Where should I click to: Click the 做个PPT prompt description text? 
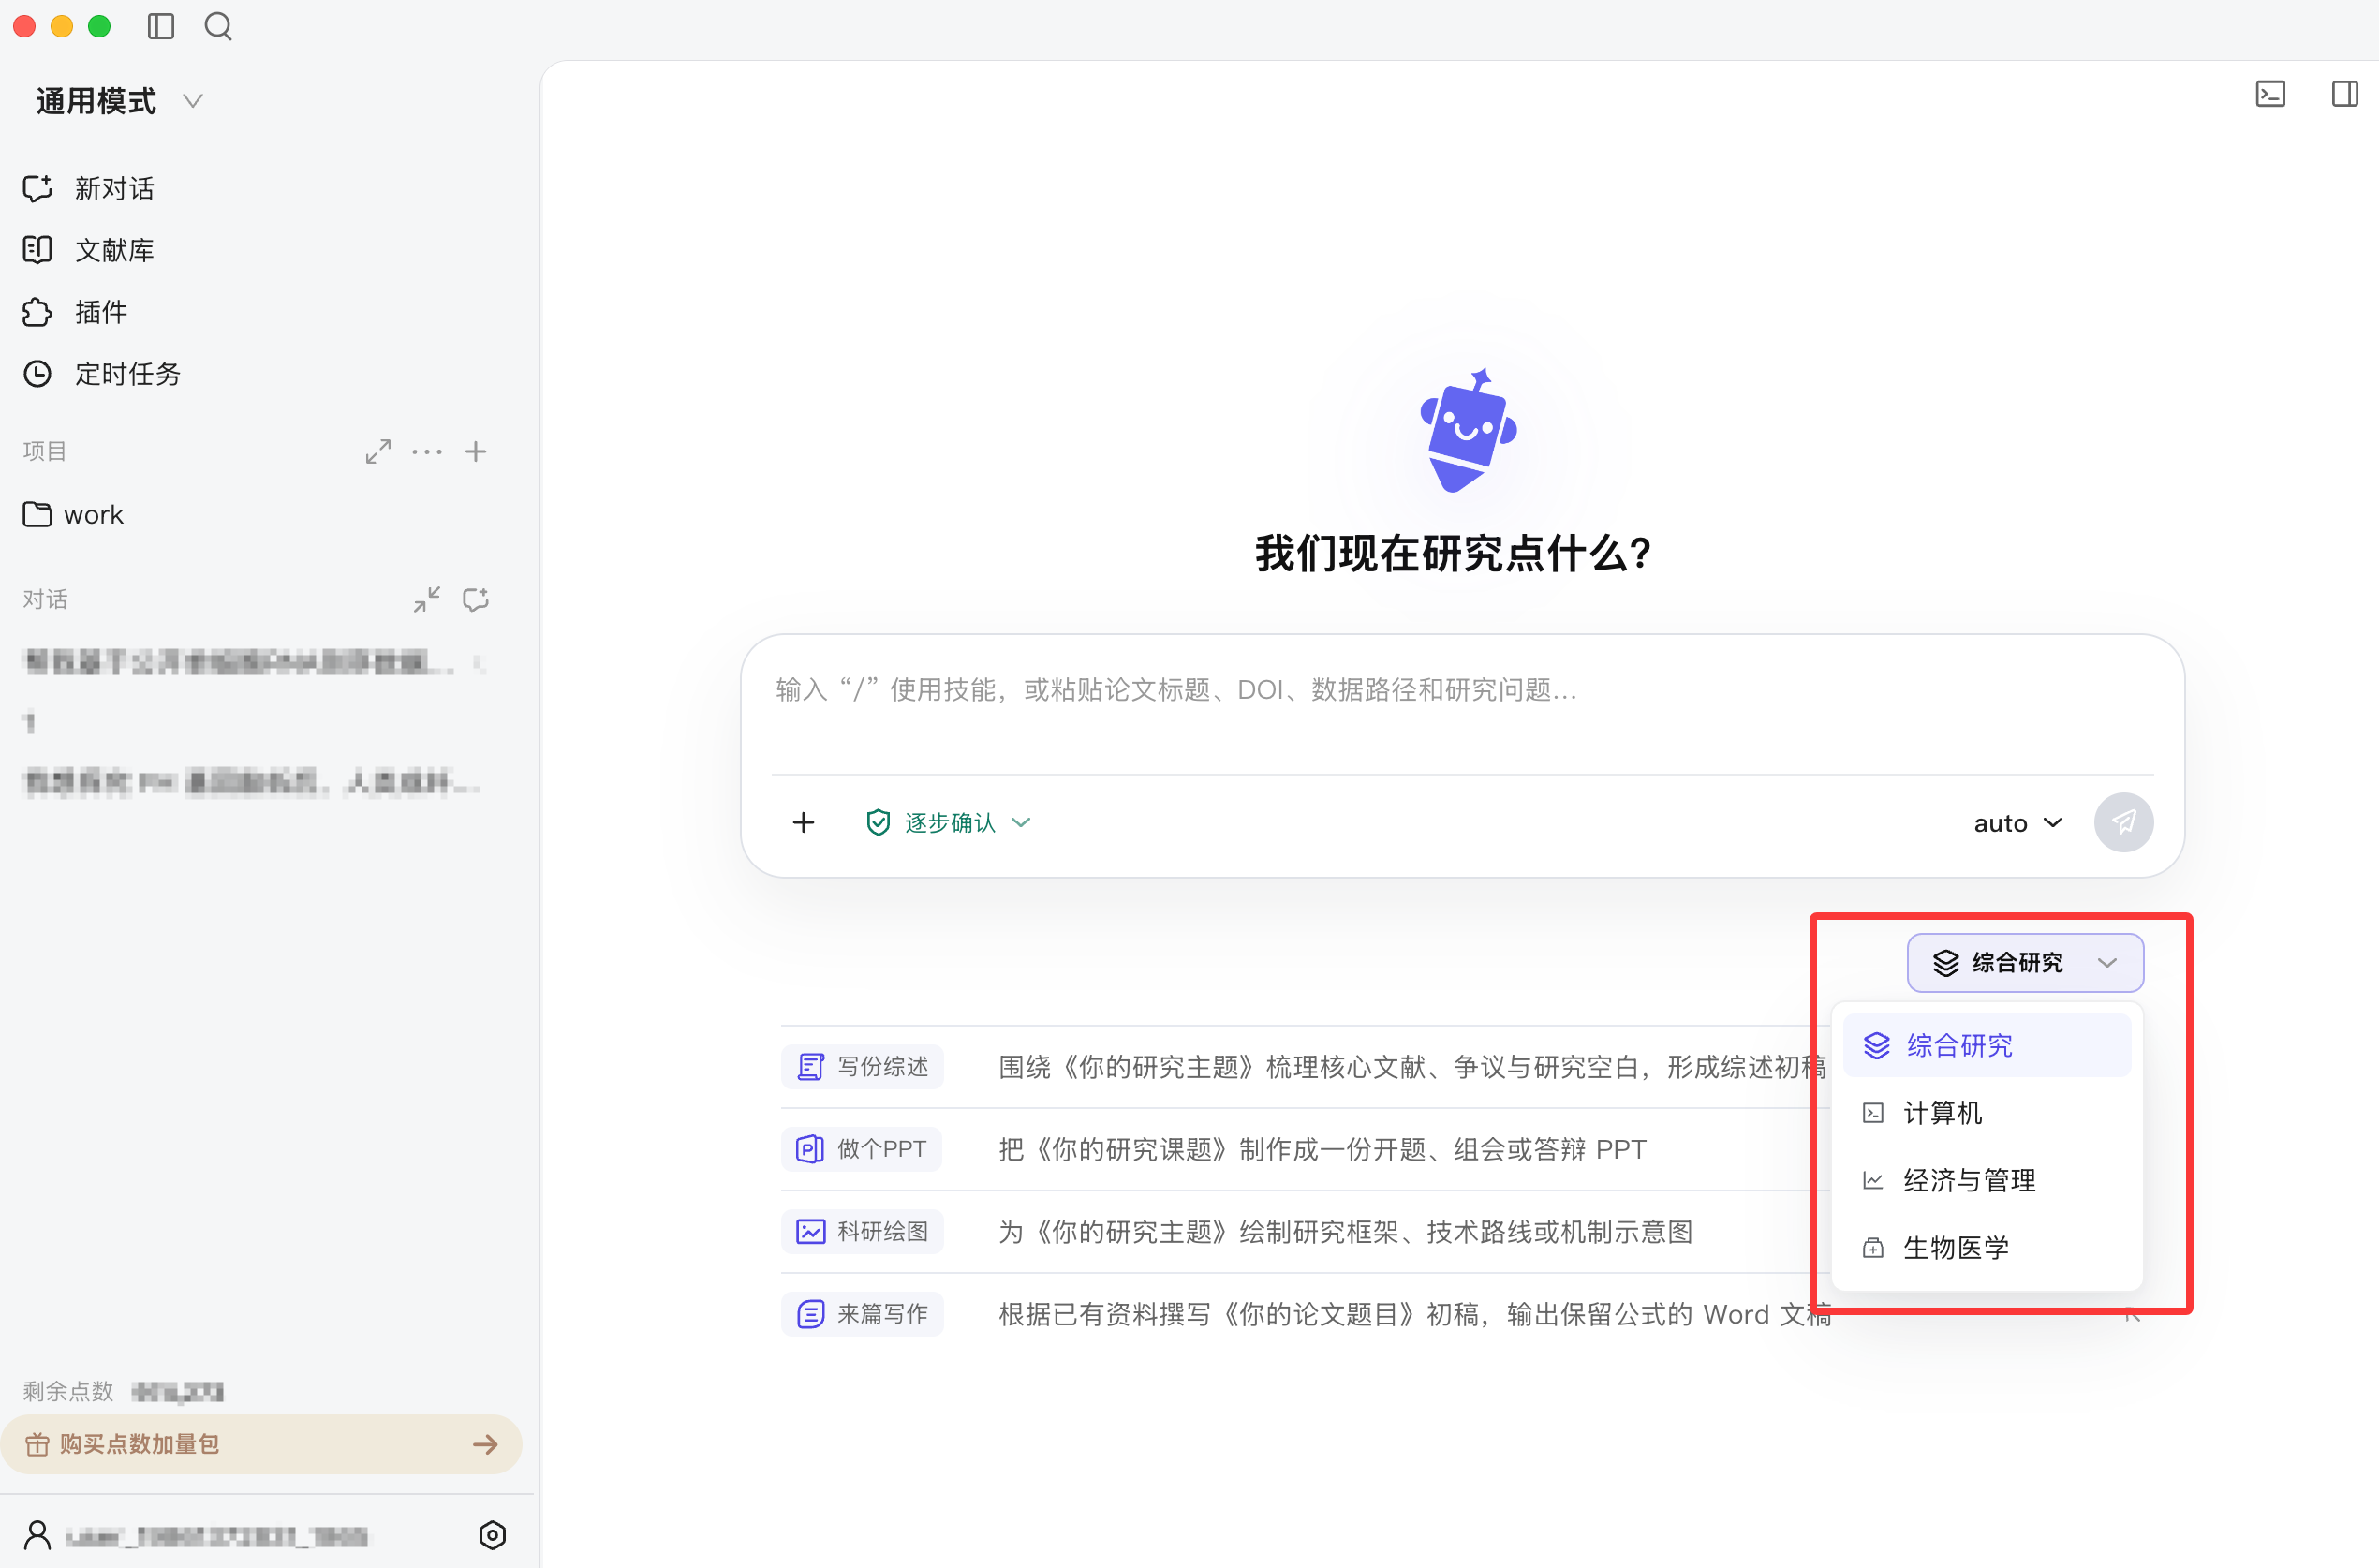point(1322,1150)
